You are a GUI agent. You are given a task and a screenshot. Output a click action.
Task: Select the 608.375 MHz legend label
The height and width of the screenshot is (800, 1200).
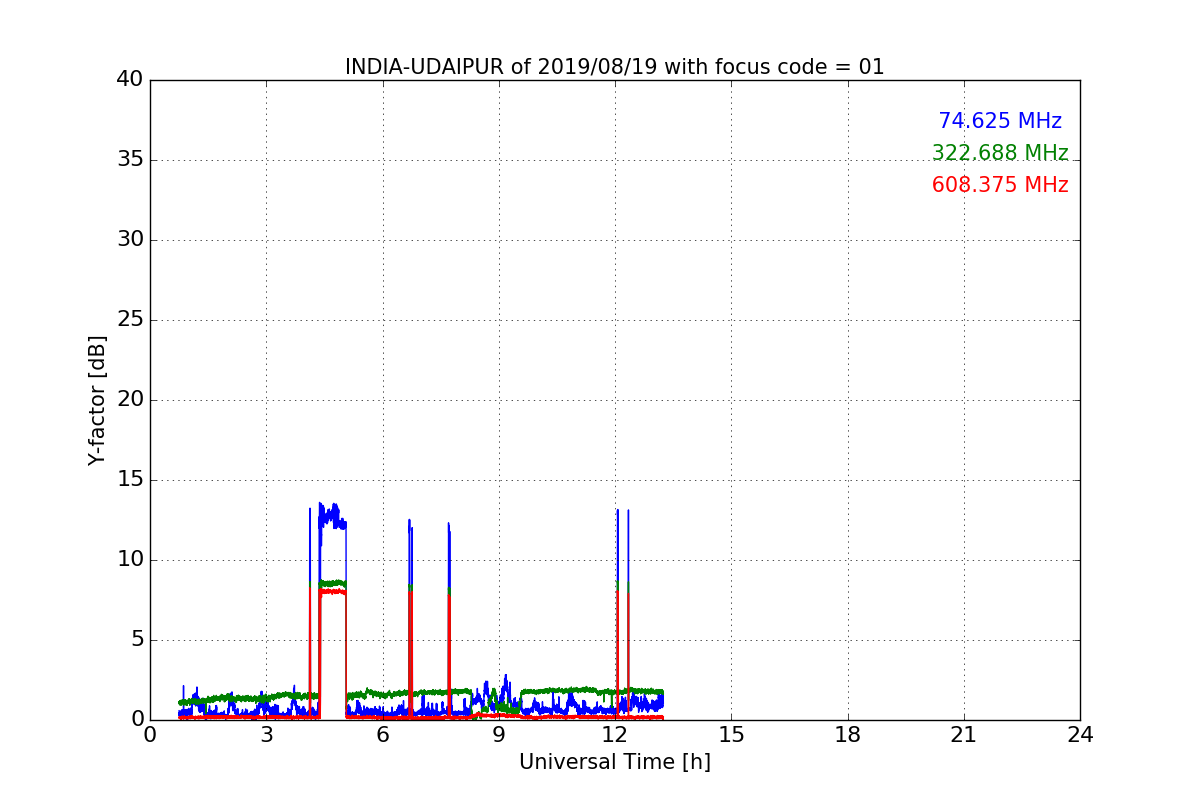(x=1000, y=185)
